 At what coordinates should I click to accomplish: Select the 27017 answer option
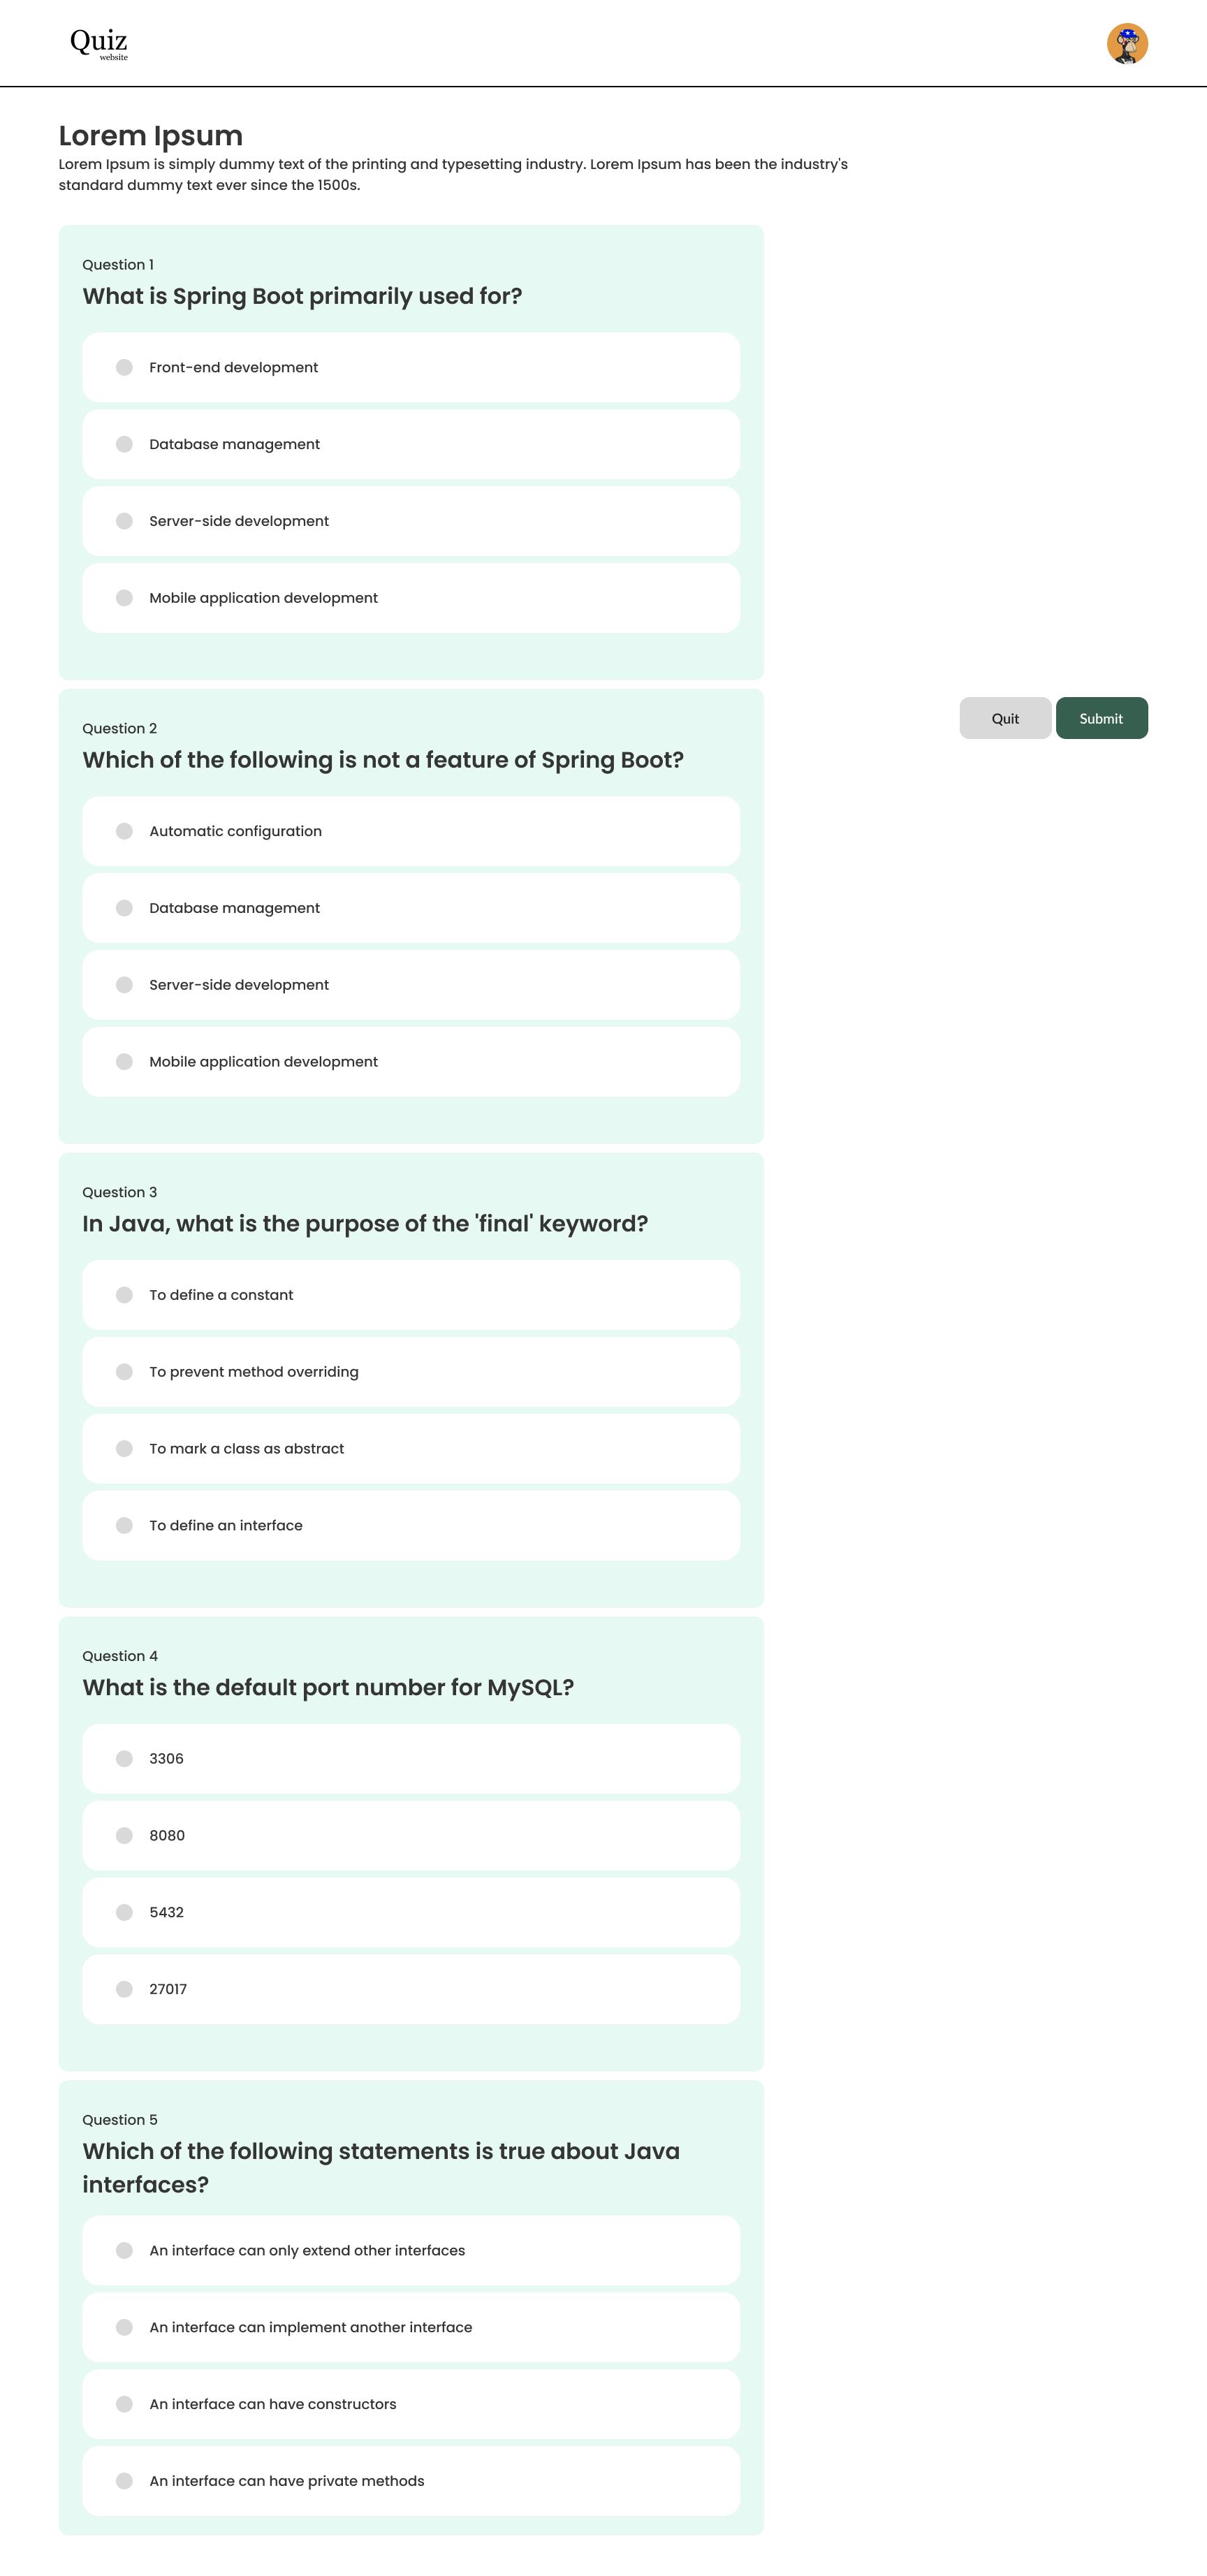pyautogui.click(x=125, y=1989)
